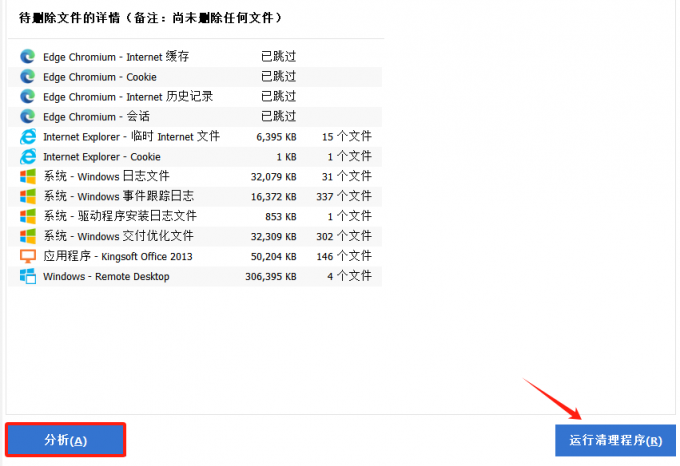
Task: Click the 302 个文件 count
Action: [x=344, y=236]
